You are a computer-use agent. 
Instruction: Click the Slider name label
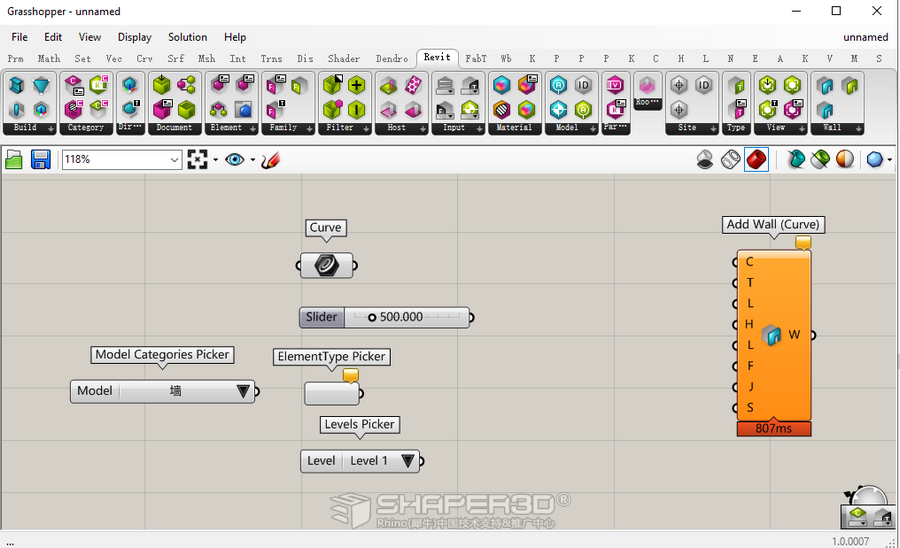coord(321,317)
